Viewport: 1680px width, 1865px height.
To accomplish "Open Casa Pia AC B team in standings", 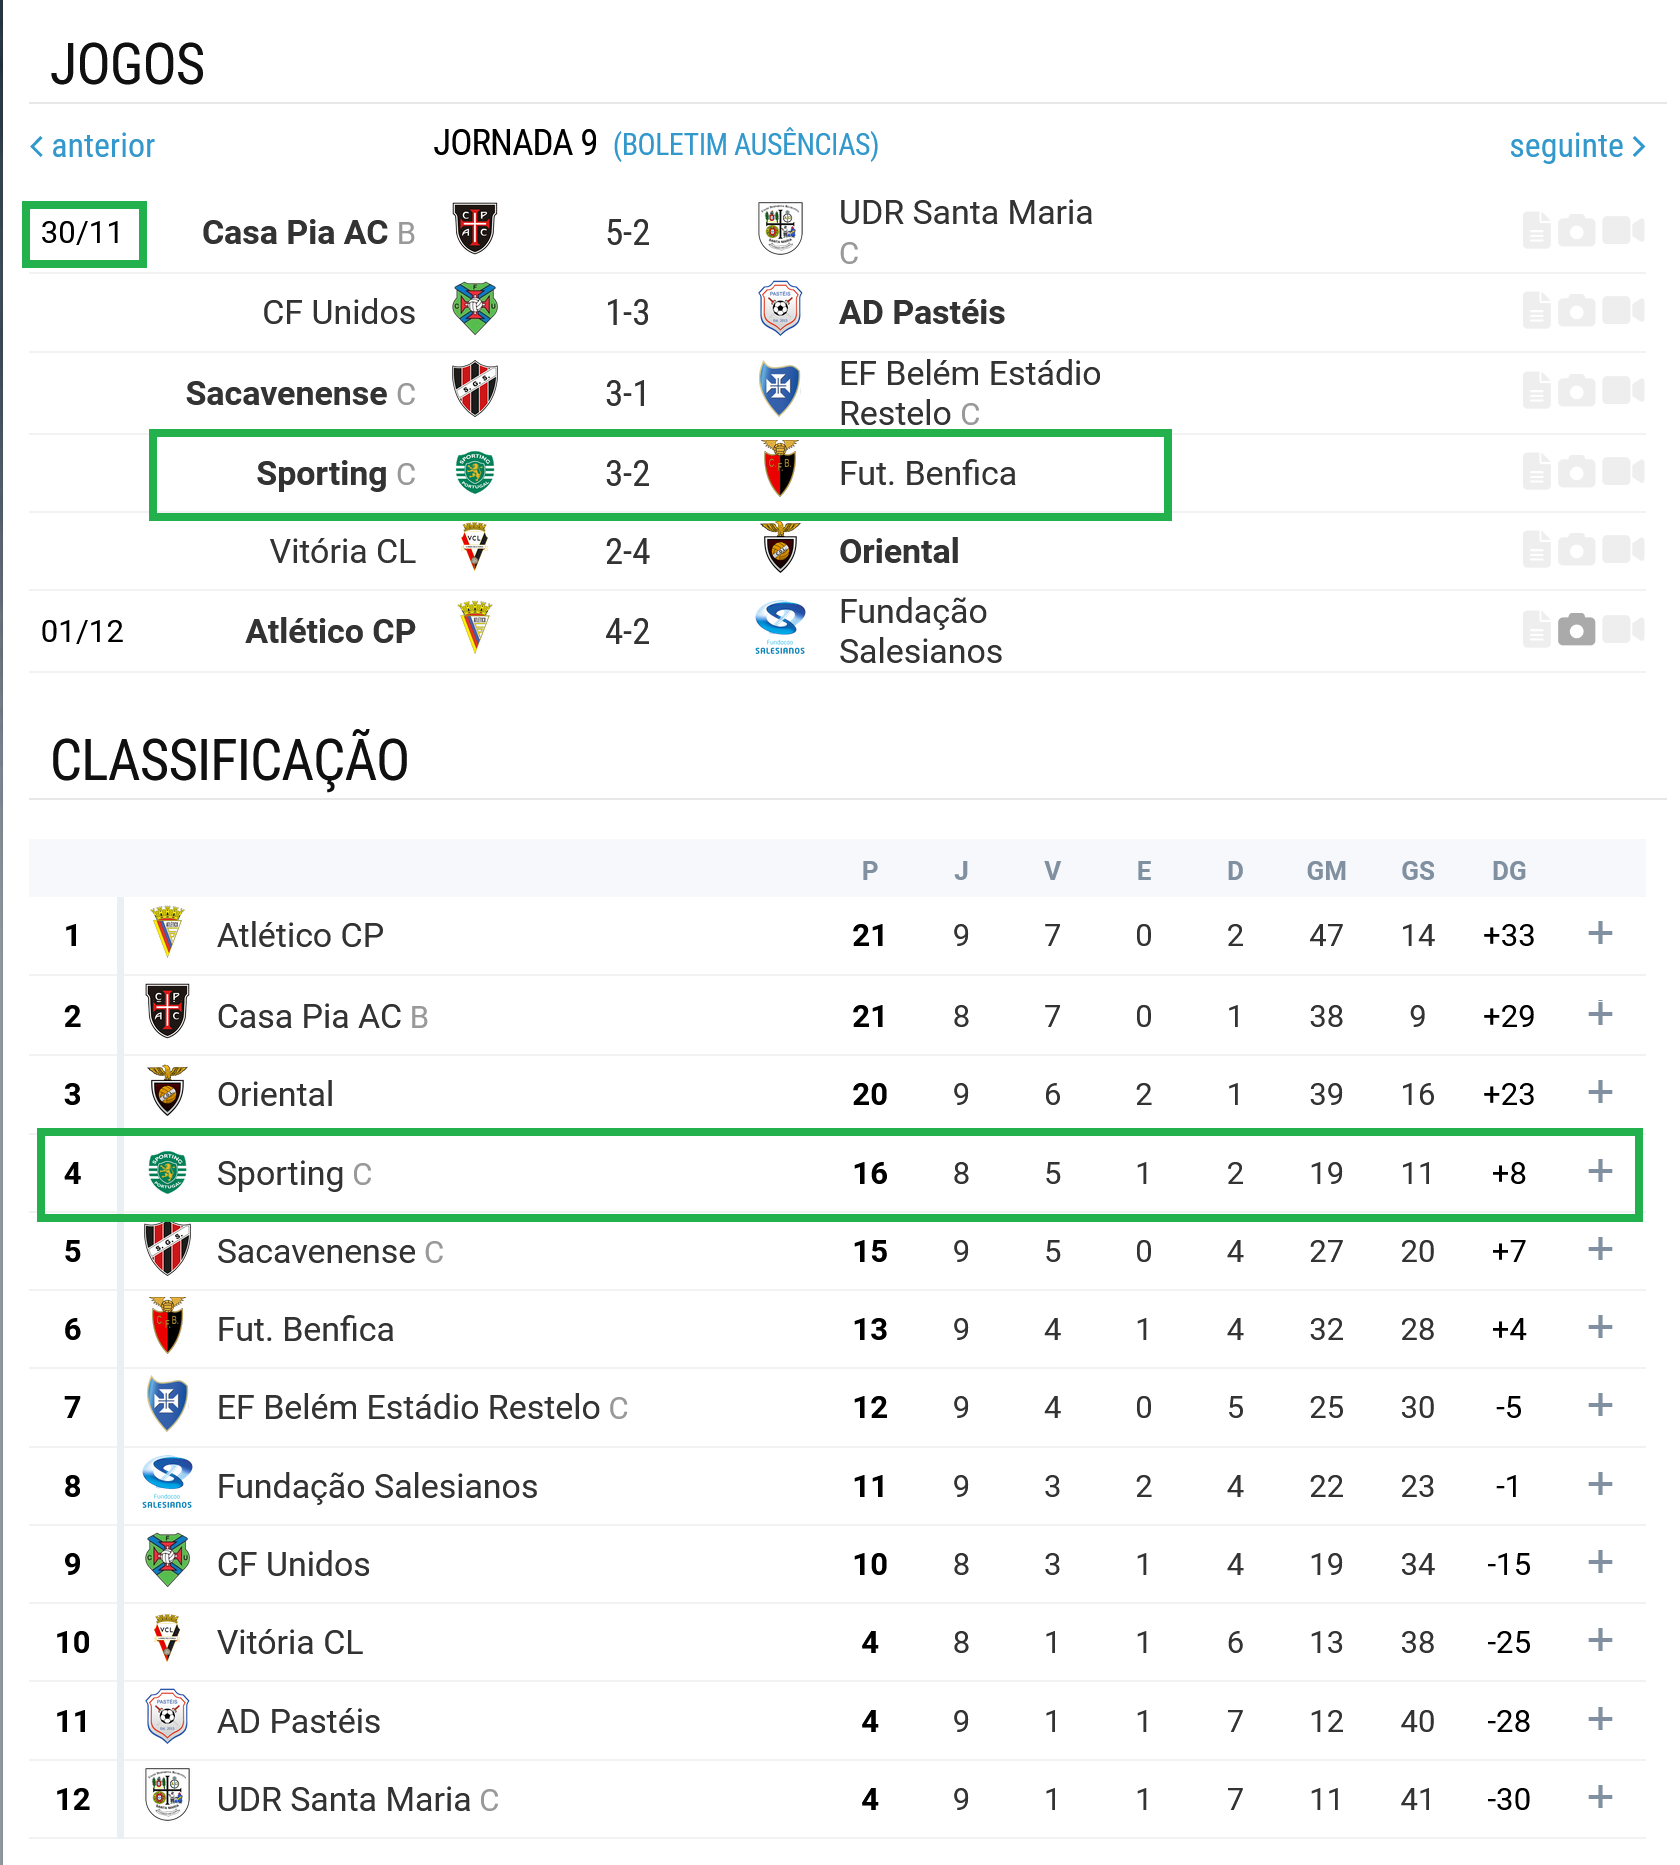I will (x=322, y=1016).
